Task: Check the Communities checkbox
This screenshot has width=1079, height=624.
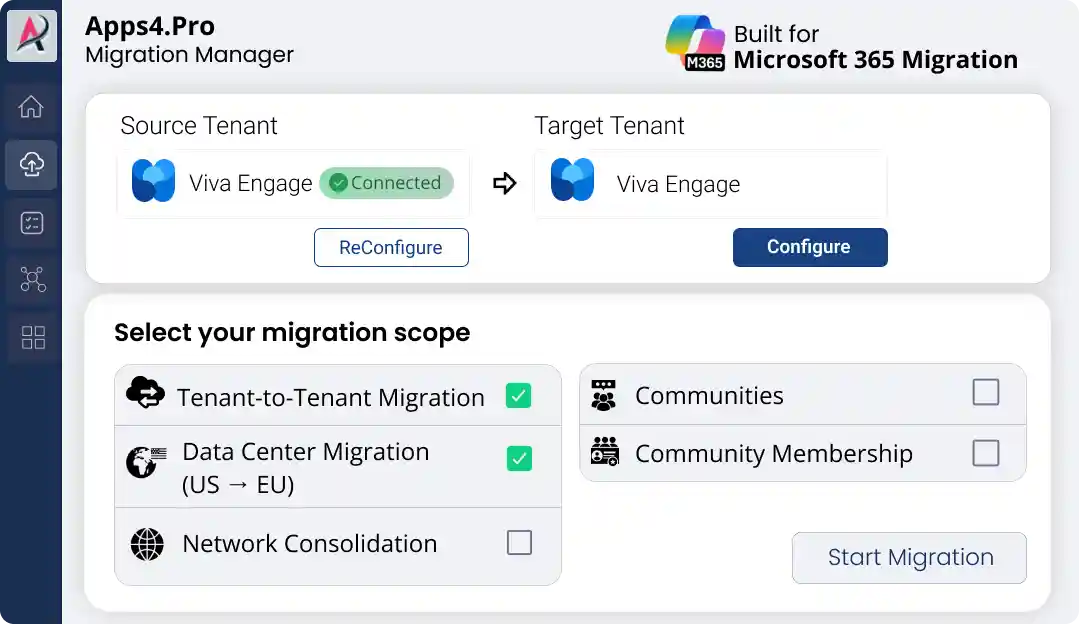Action: [x=985, y=392]
